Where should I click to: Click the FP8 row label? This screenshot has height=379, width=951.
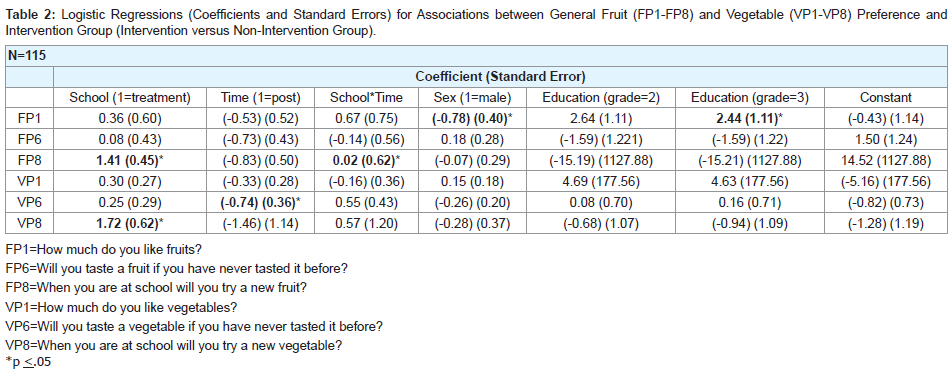click(30, 161)
